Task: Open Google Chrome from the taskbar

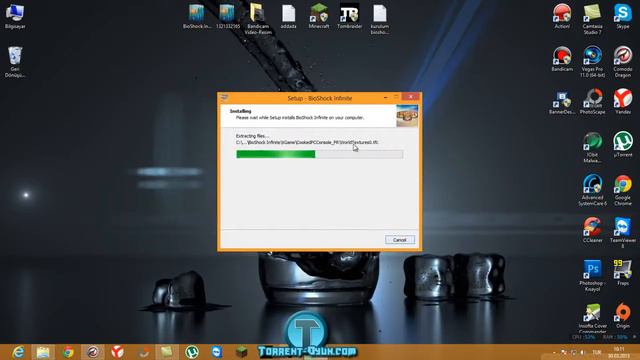Action: coord(68,352)
